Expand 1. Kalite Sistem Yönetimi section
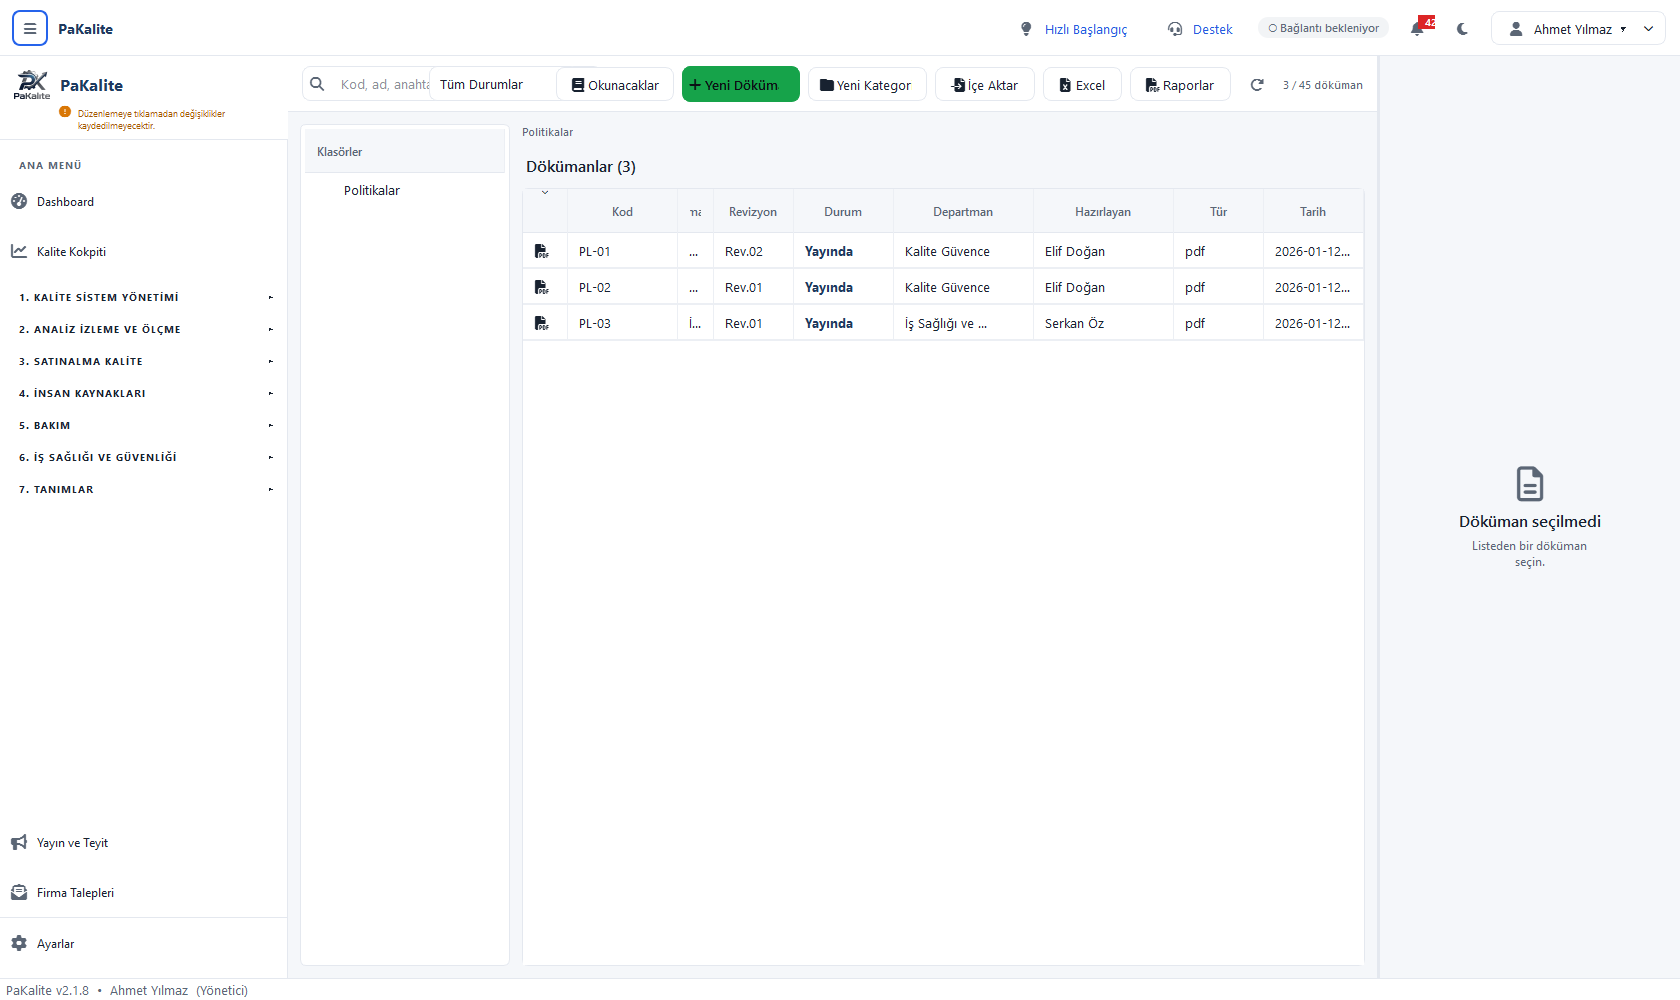This screenshot has width=1680, height=1000. click(x=144, y=297)
